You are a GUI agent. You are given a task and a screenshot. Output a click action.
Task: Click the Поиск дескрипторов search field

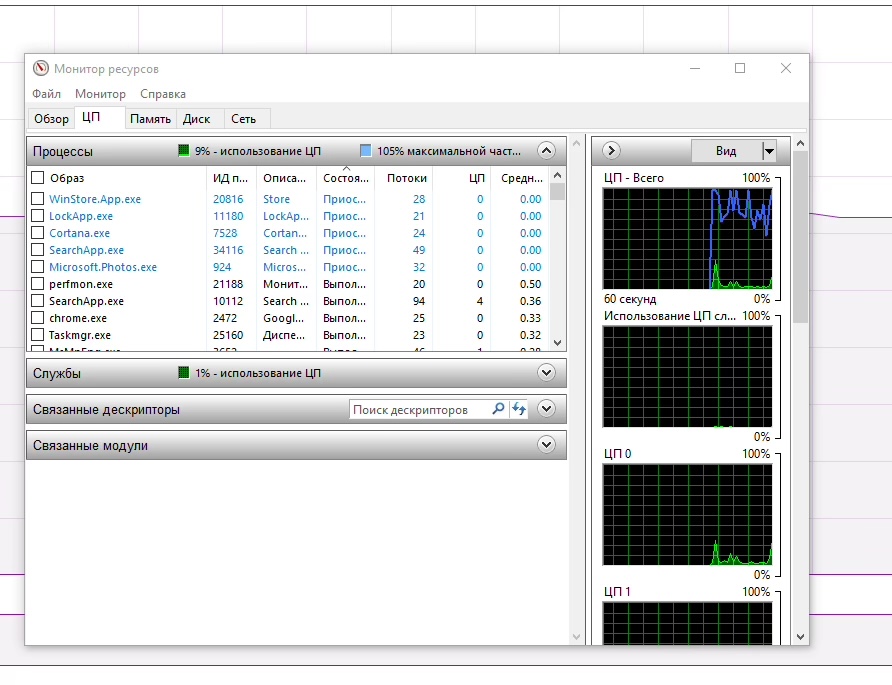point(419,410)
